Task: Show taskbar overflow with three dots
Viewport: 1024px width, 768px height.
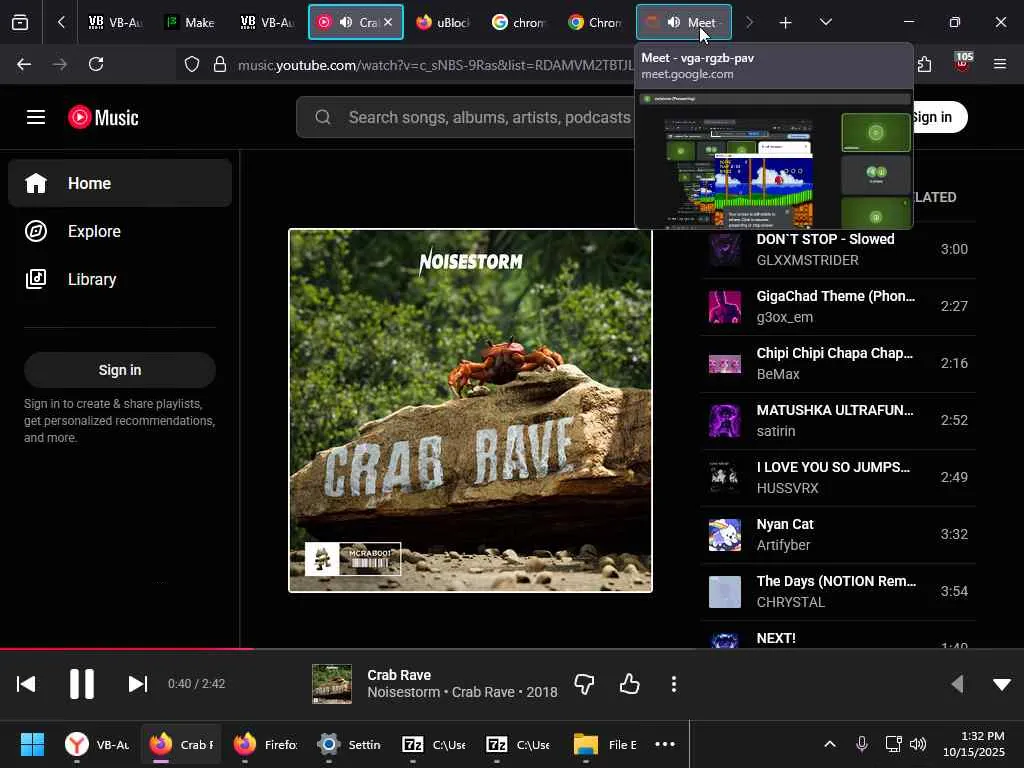Action: [x=665, y=744]
